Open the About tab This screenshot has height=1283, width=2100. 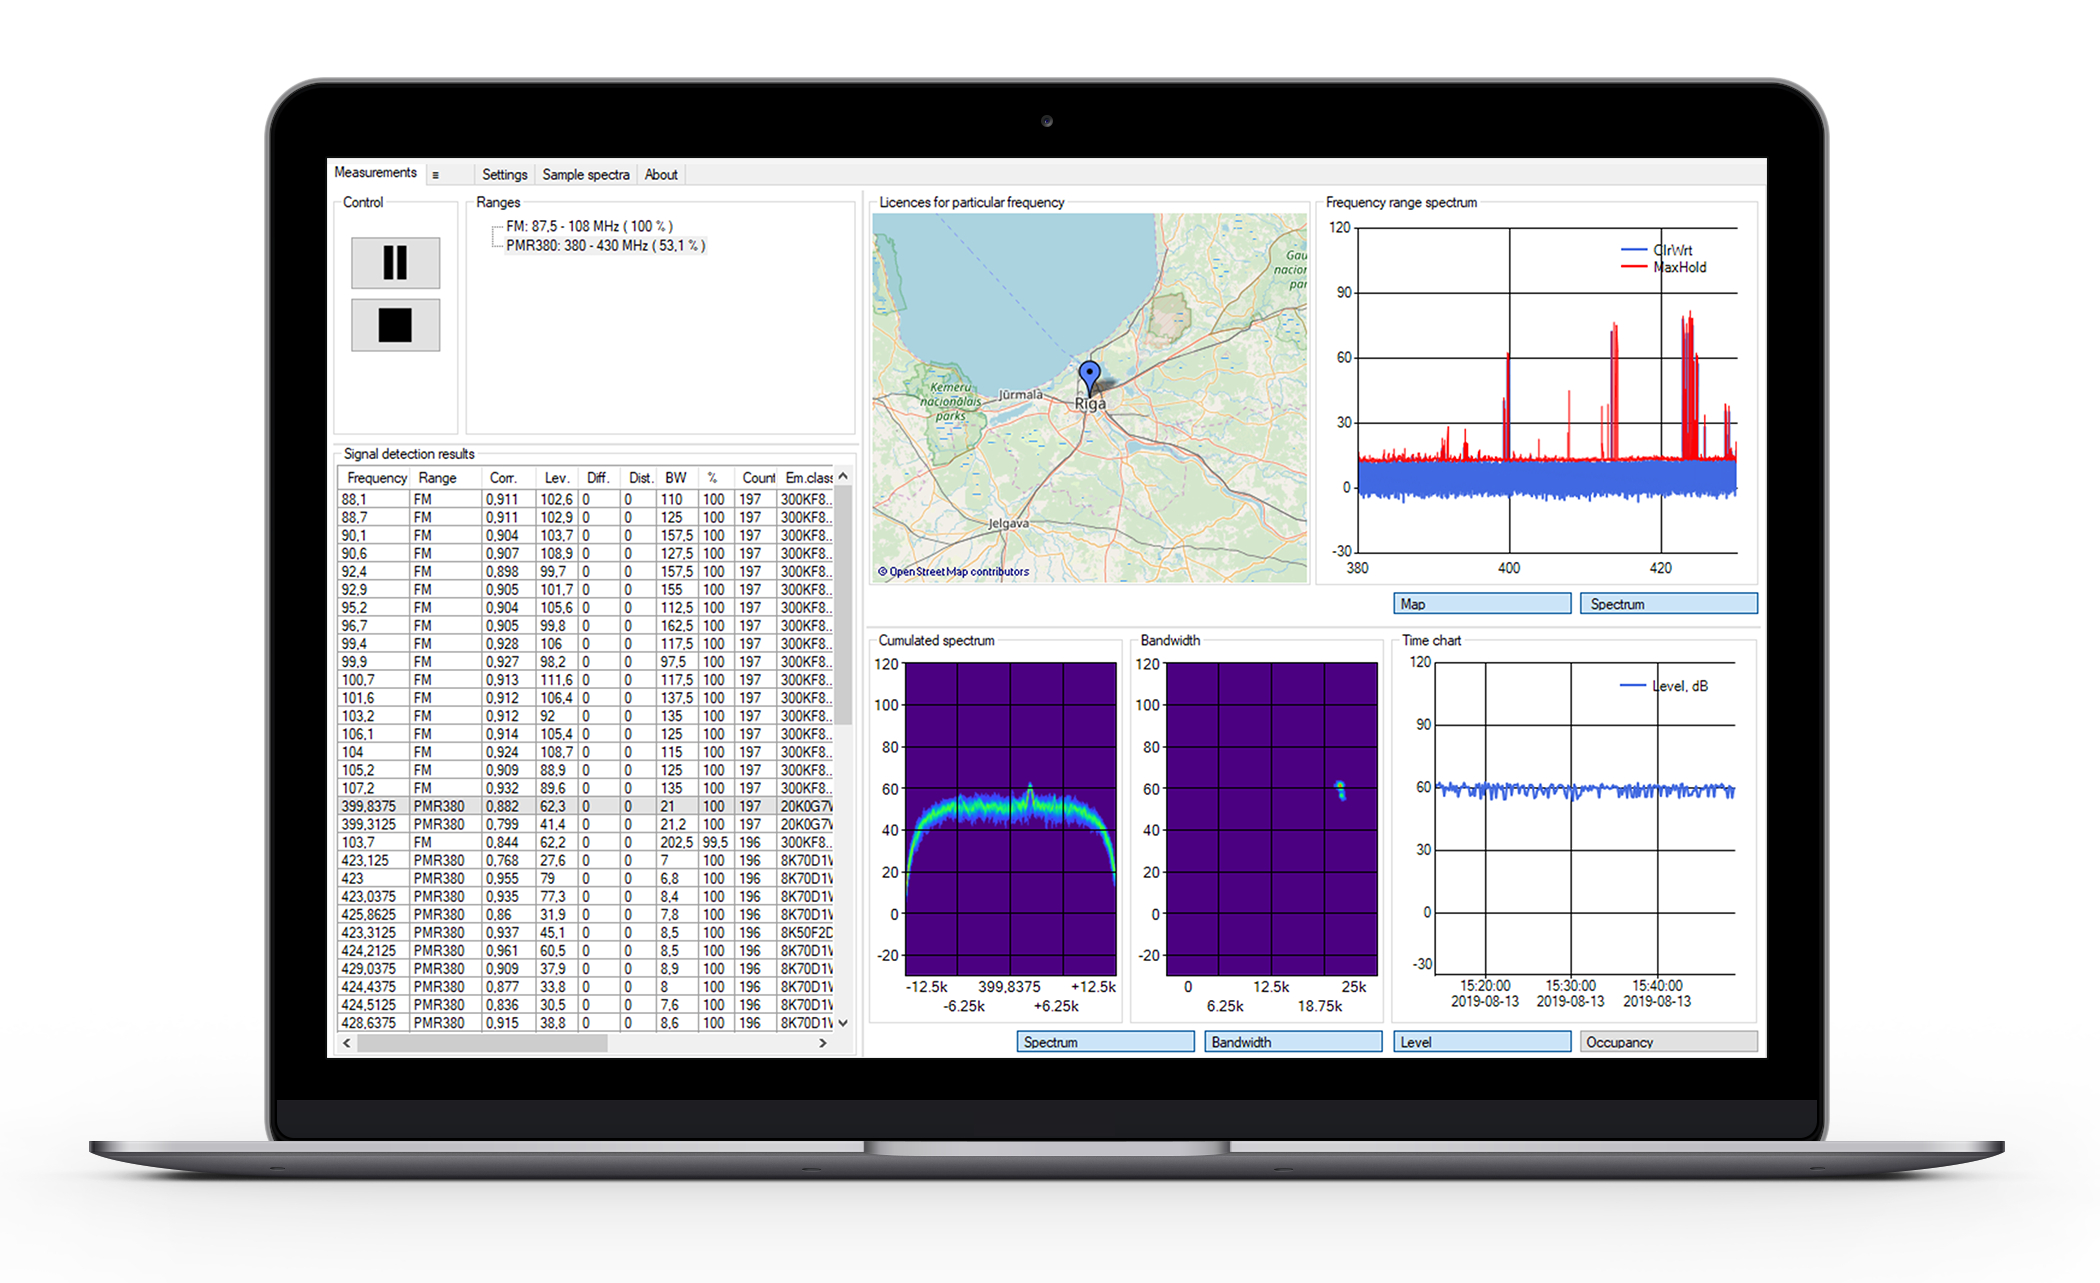click(661, 175)
